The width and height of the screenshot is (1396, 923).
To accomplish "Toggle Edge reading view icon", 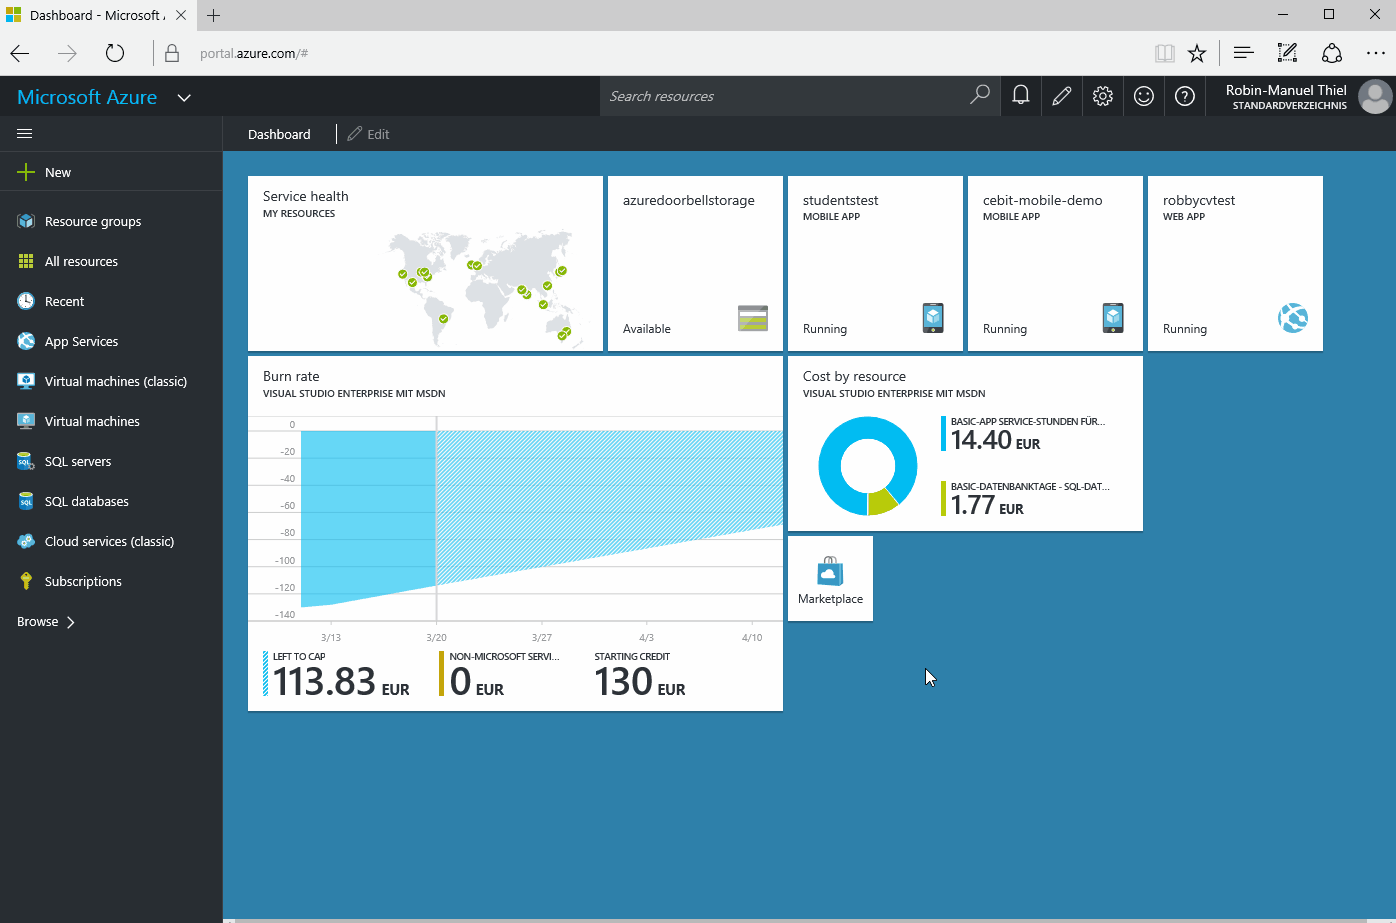I will click(1163, 53).
